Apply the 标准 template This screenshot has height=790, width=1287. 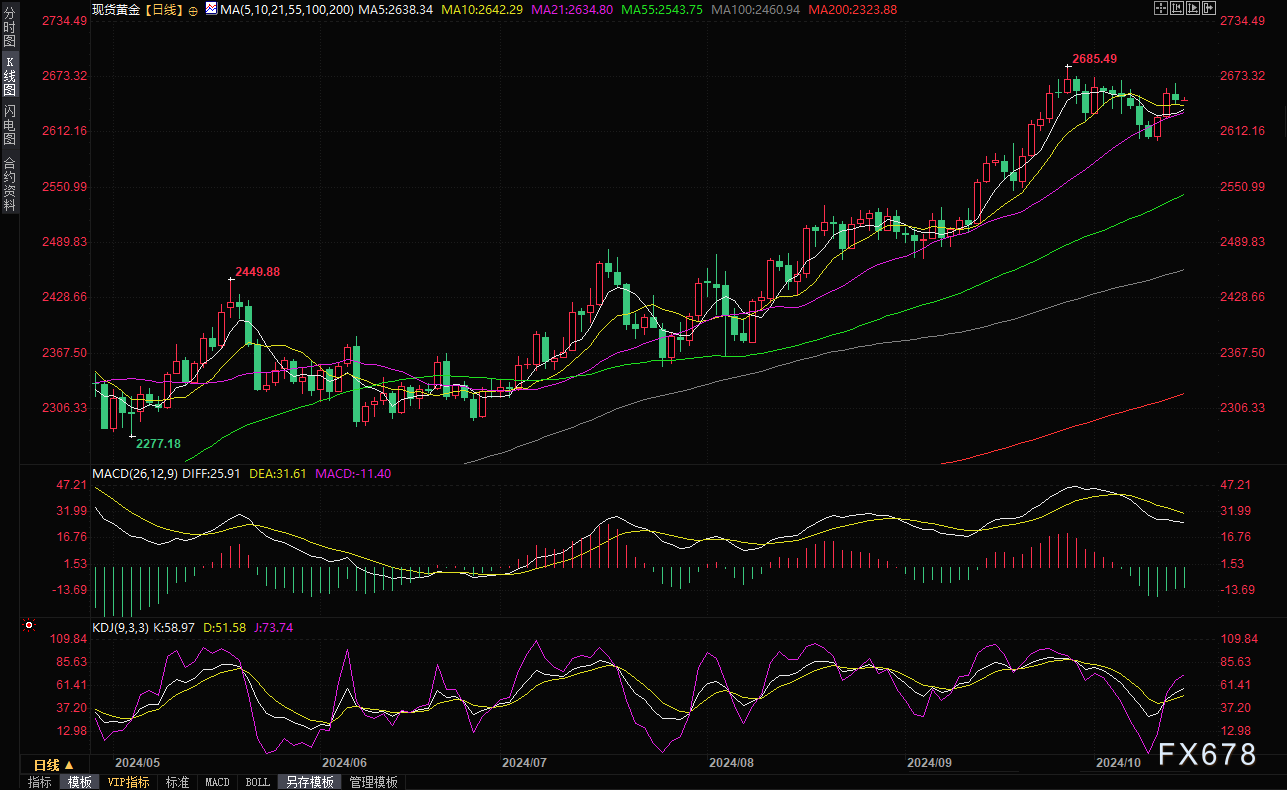[x=177, y=782]
